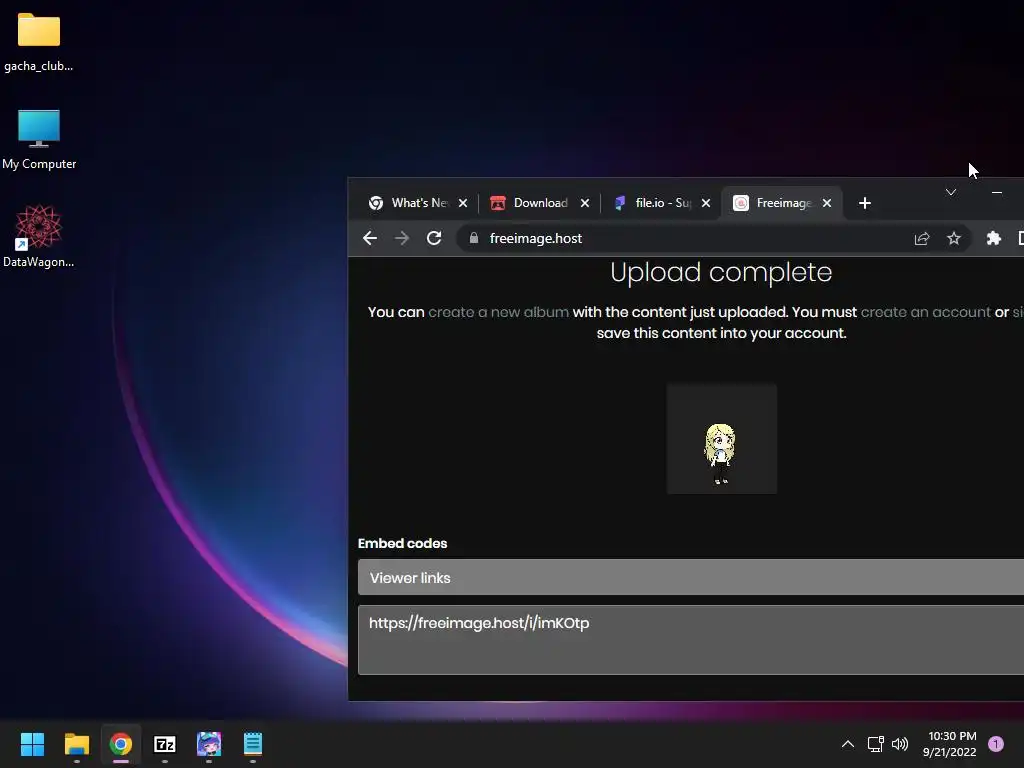Viewport: 1024px width, 768px height.
Task: Show hidden system tray icons
Action: tap(848, 744)
